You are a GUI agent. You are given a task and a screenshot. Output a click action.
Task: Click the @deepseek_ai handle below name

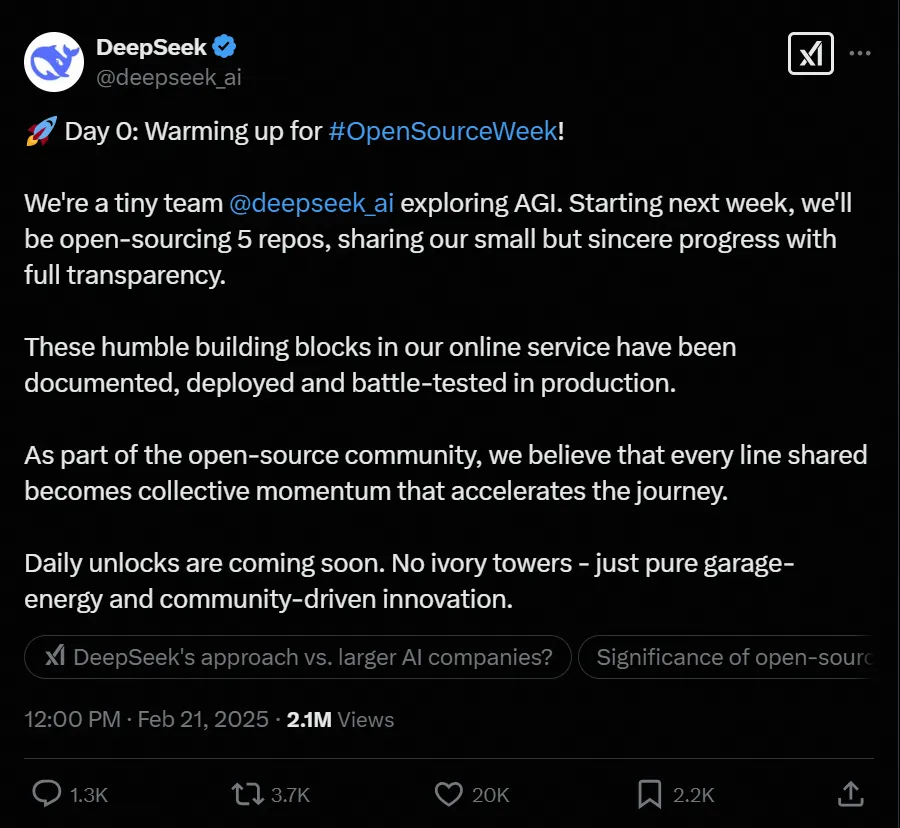coord(168,76)
